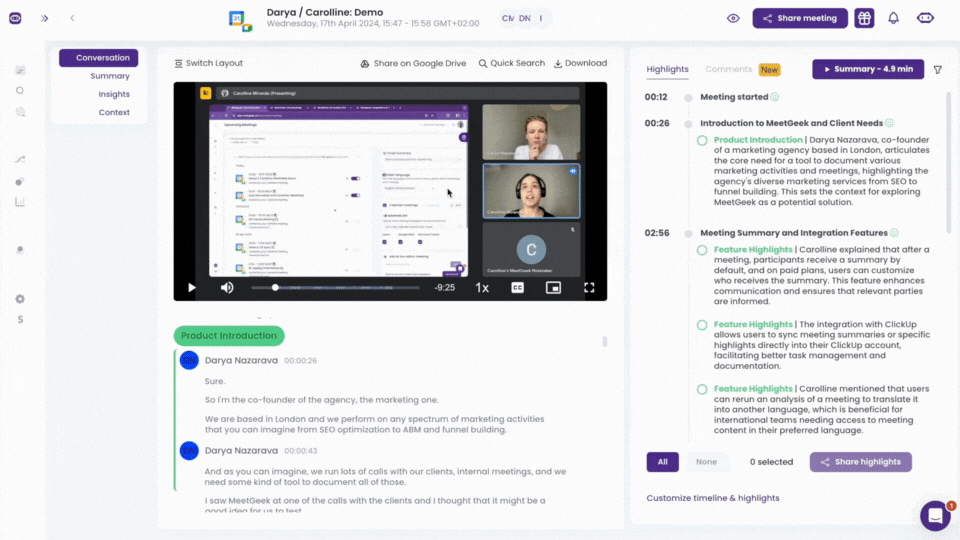The width and height of the screenshot is (960, 540).
Task: Select All highlights
Action: [x=662, y=462]
